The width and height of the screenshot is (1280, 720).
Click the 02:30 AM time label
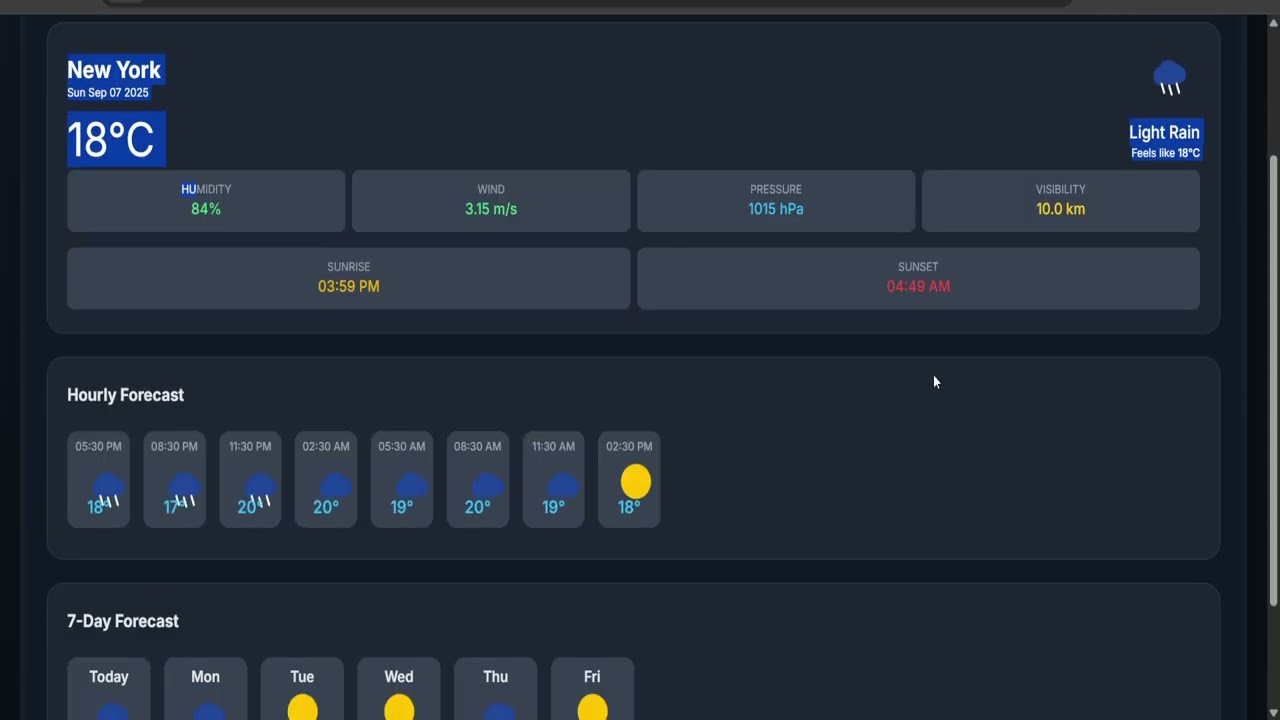pyautogui.click(x=326, y=446)
